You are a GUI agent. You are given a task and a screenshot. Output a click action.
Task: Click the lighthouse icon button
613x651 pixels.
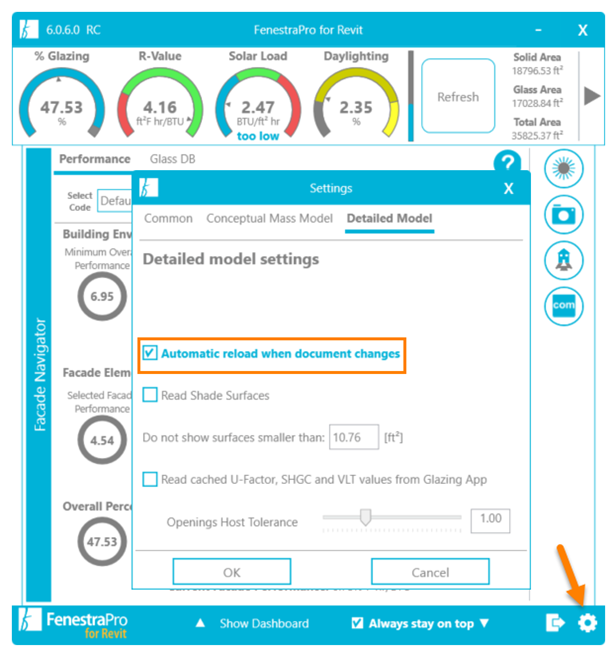point(564,260)
